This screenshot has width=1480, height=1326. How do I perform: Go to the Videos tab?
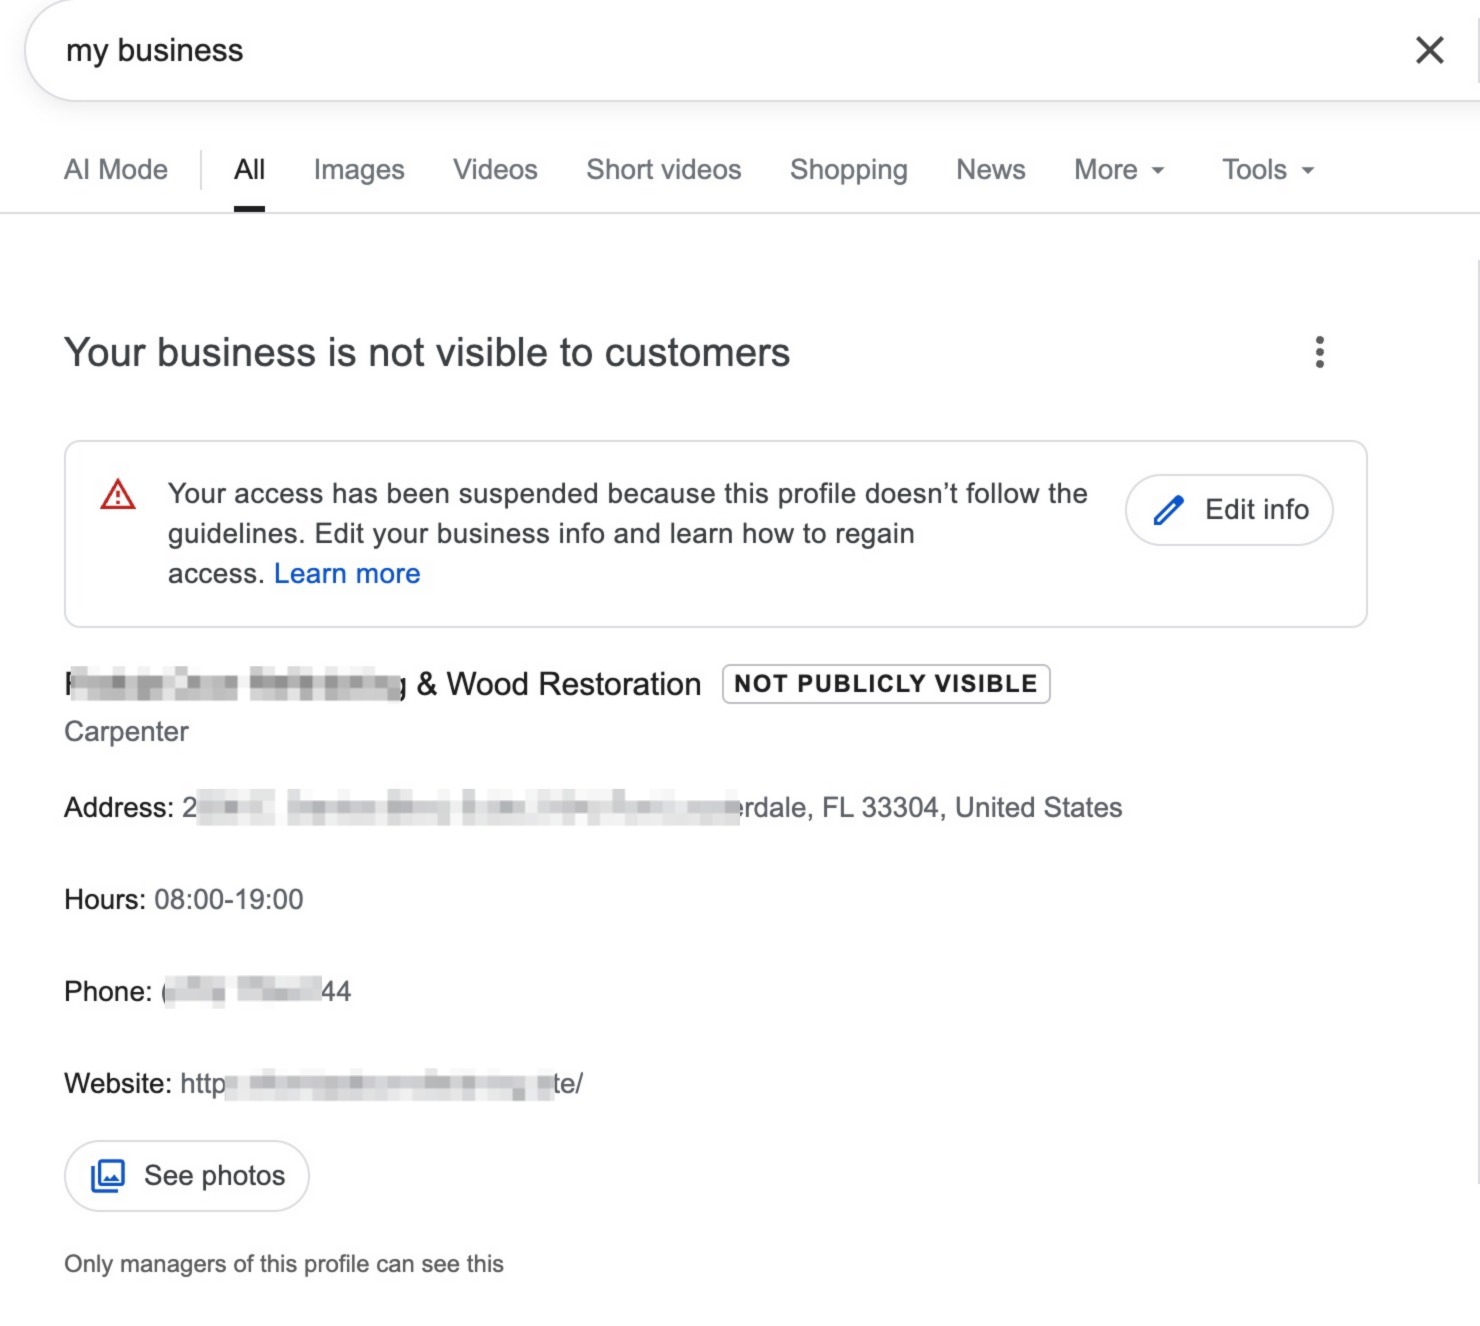[495, 170]
